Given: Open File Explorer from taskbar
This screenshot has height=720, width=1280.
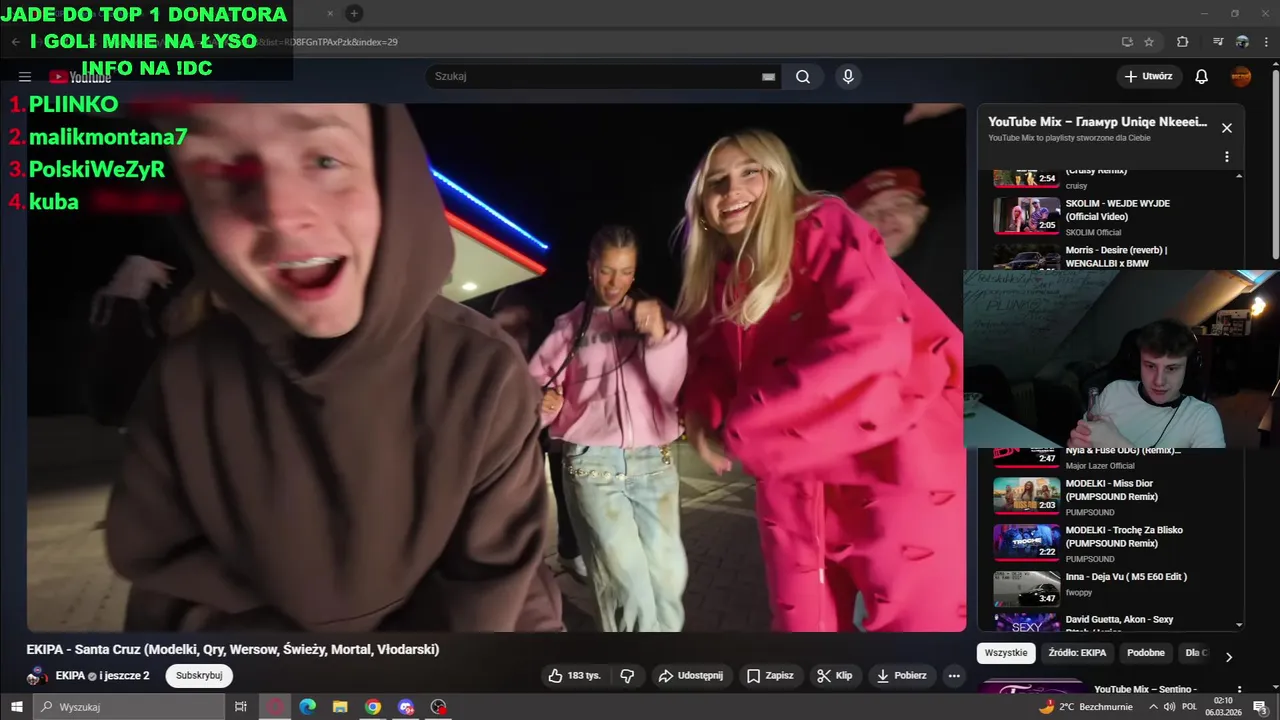Looking at the screenshot, I should [x=340, y=707].
